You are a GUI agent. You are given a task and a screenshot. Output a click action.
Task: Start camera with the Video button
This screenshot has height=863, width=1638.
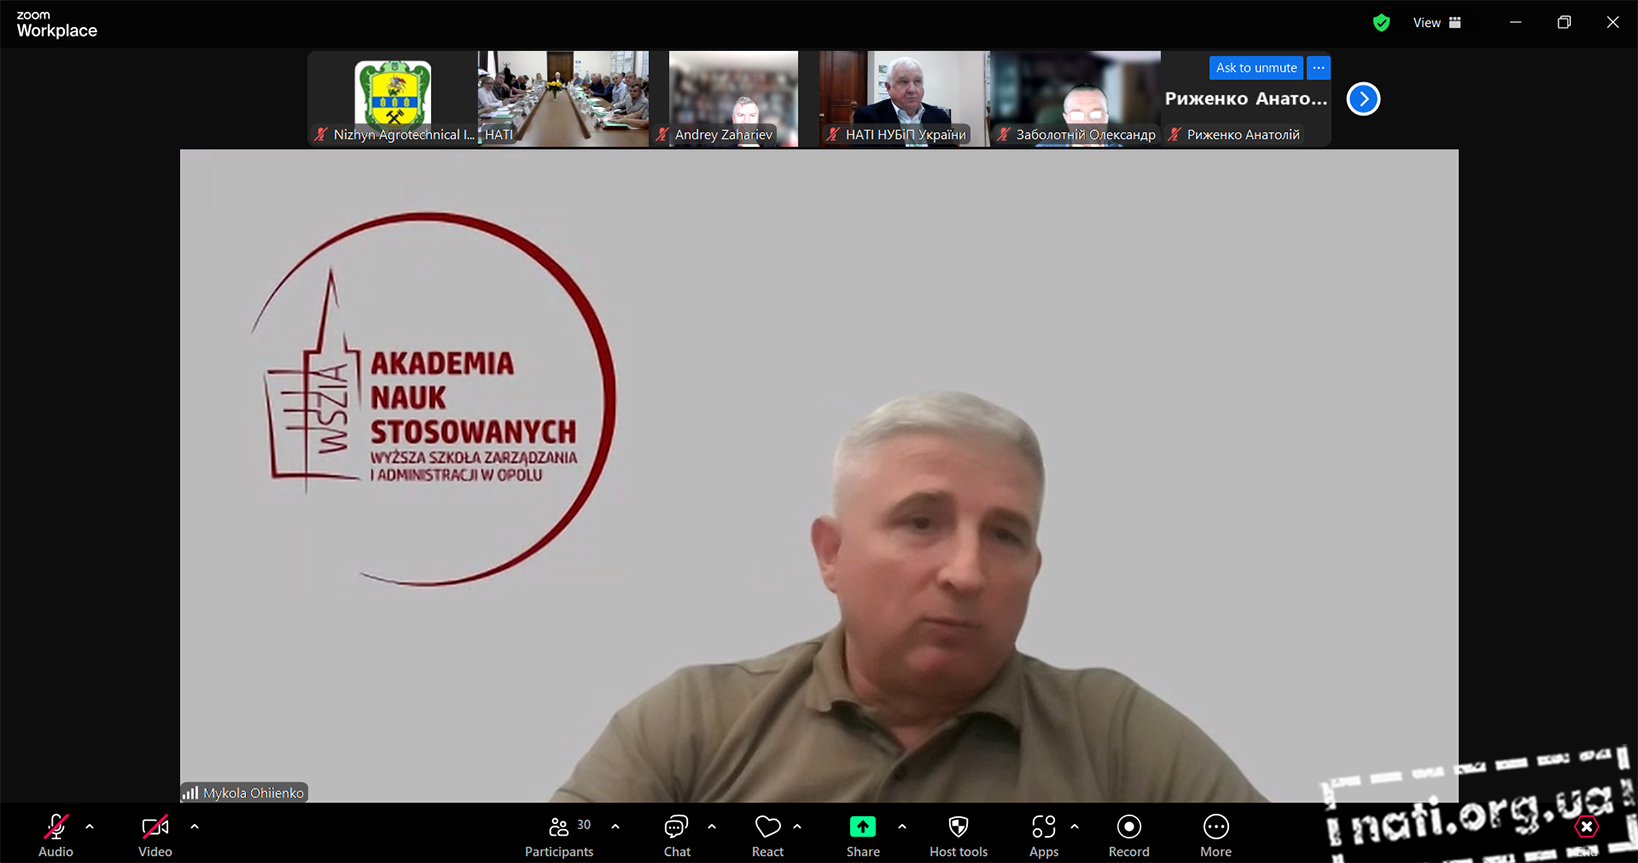(x=155, y=835)
